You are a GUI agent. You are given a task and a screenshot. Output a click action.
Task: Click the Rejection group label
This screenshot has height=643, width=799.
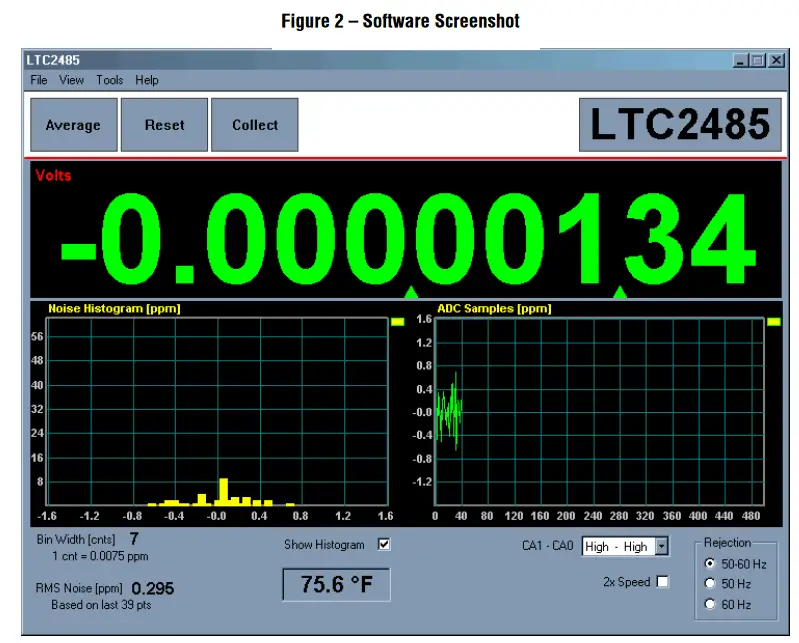click(727, 543)
